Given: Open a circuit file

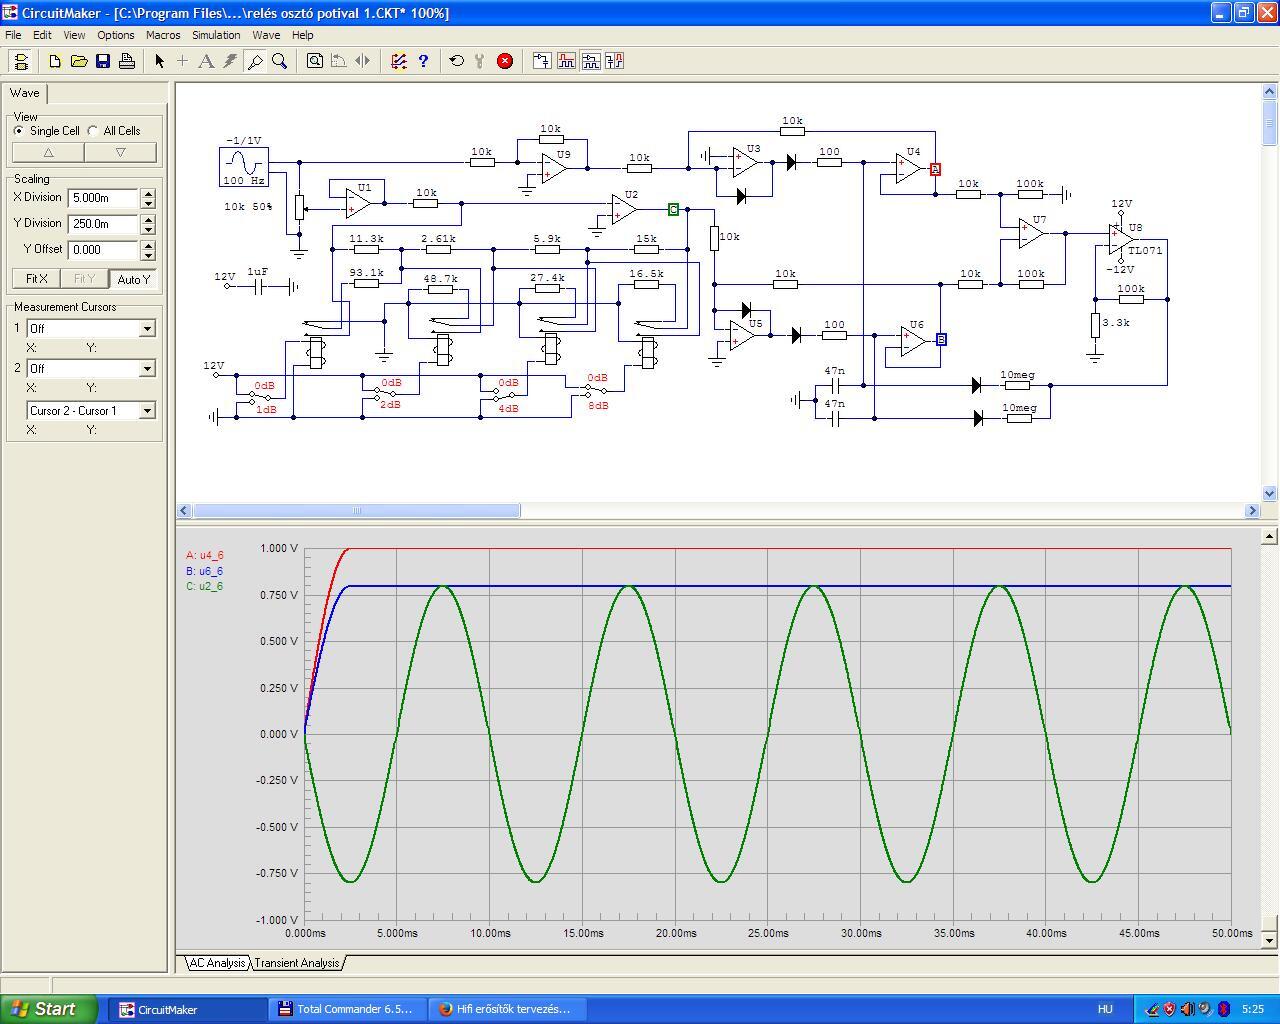Looking at the screenshot, I should point(79,61).
